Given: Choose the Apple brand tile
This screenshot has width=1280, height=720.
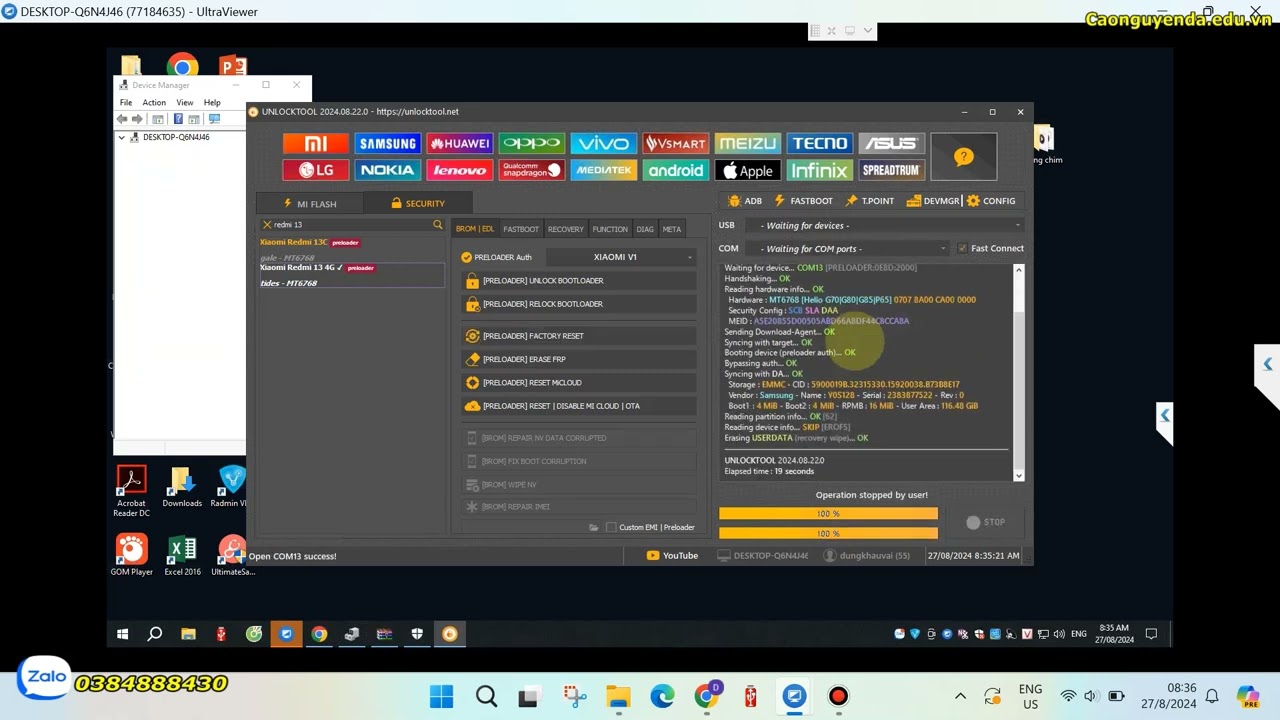Looking at the screenshot, I should click(x=747, y=170).
